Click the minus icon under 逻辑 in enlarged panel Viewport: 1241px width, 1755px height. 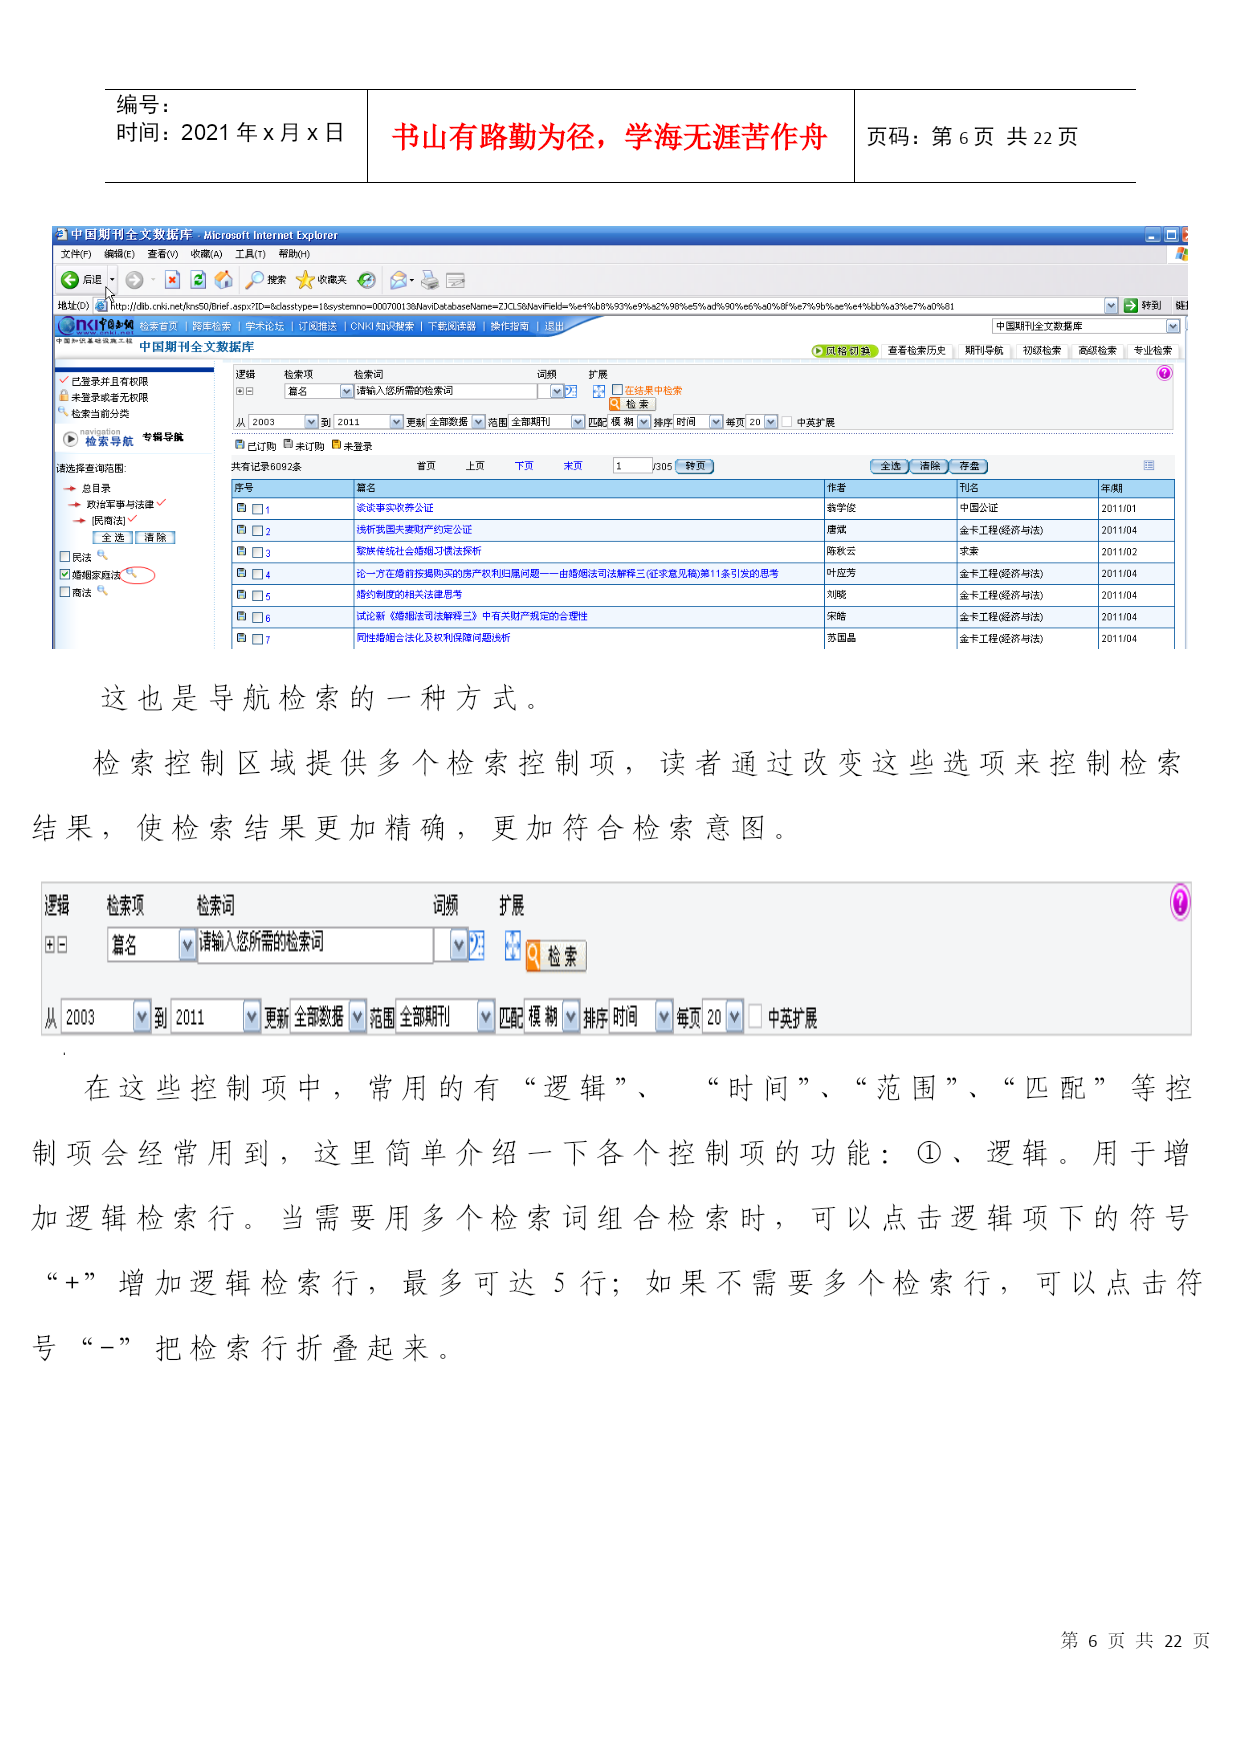(61, 944)
